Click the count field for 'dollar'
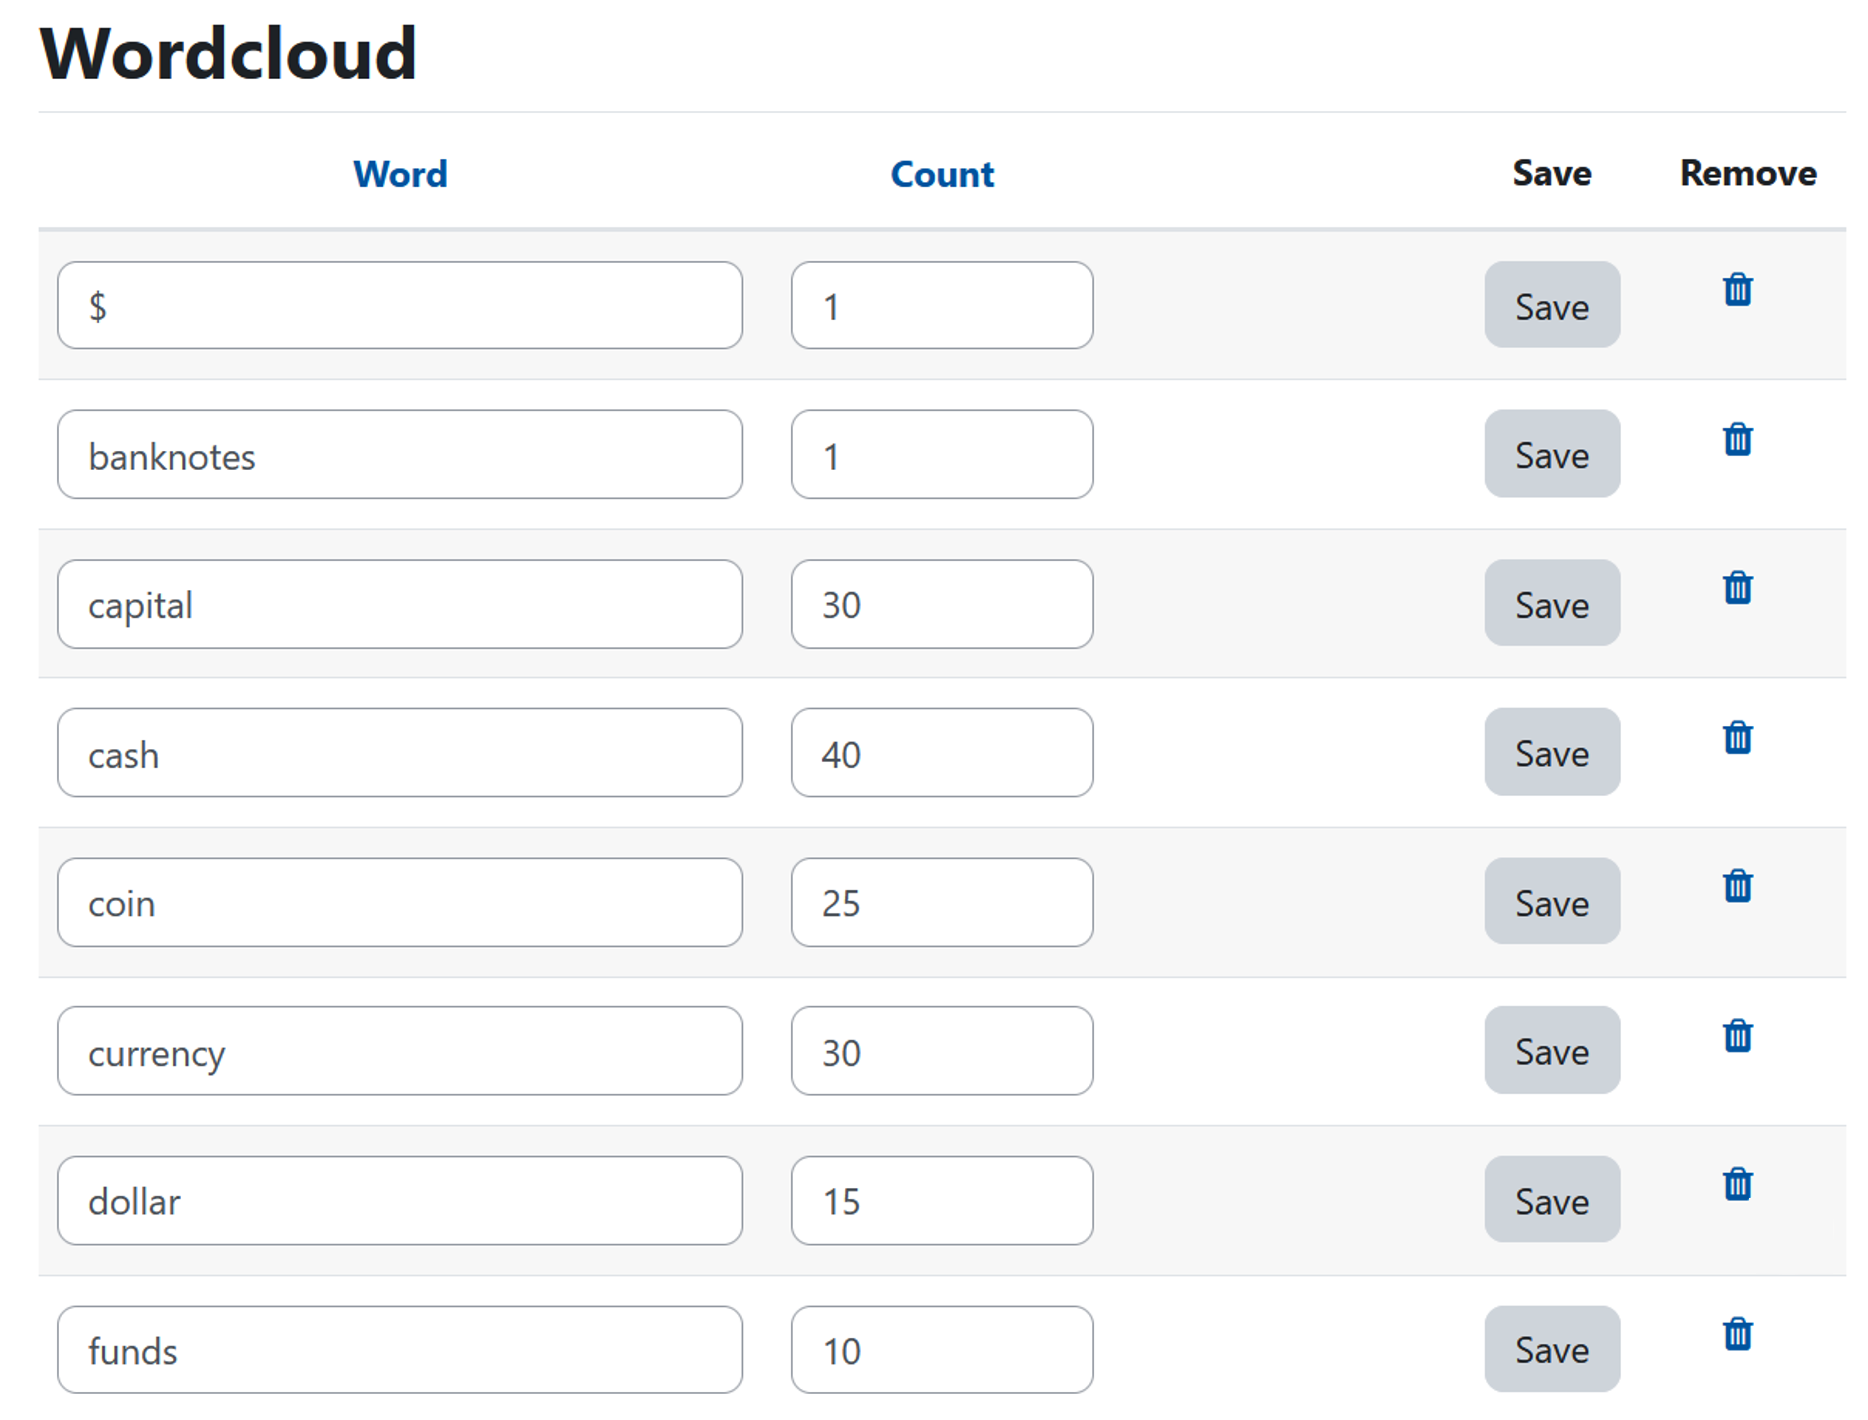This screenshot has width=1868, height=1420. point(941,1201)
